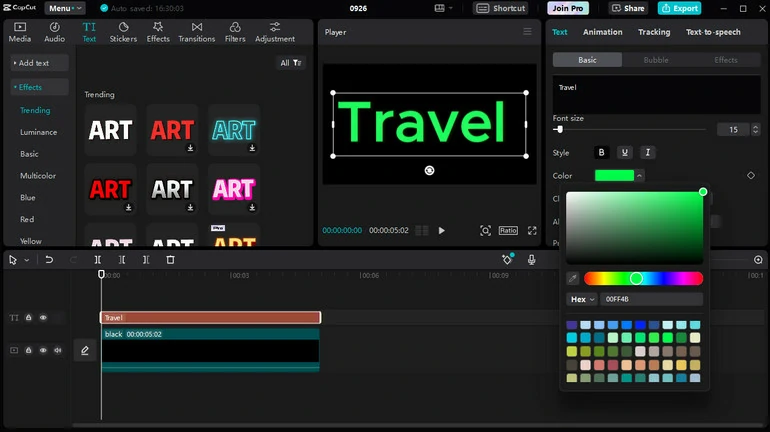Click the Hex value input field
770x432 pixels.
click(x=652, y=299)
